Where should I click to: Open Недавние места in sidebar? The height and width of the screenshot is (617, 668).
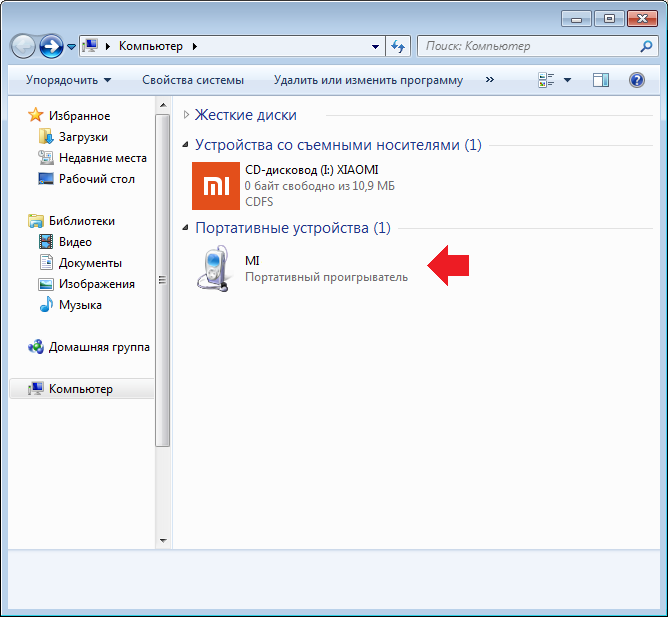(x=103, y=158)
